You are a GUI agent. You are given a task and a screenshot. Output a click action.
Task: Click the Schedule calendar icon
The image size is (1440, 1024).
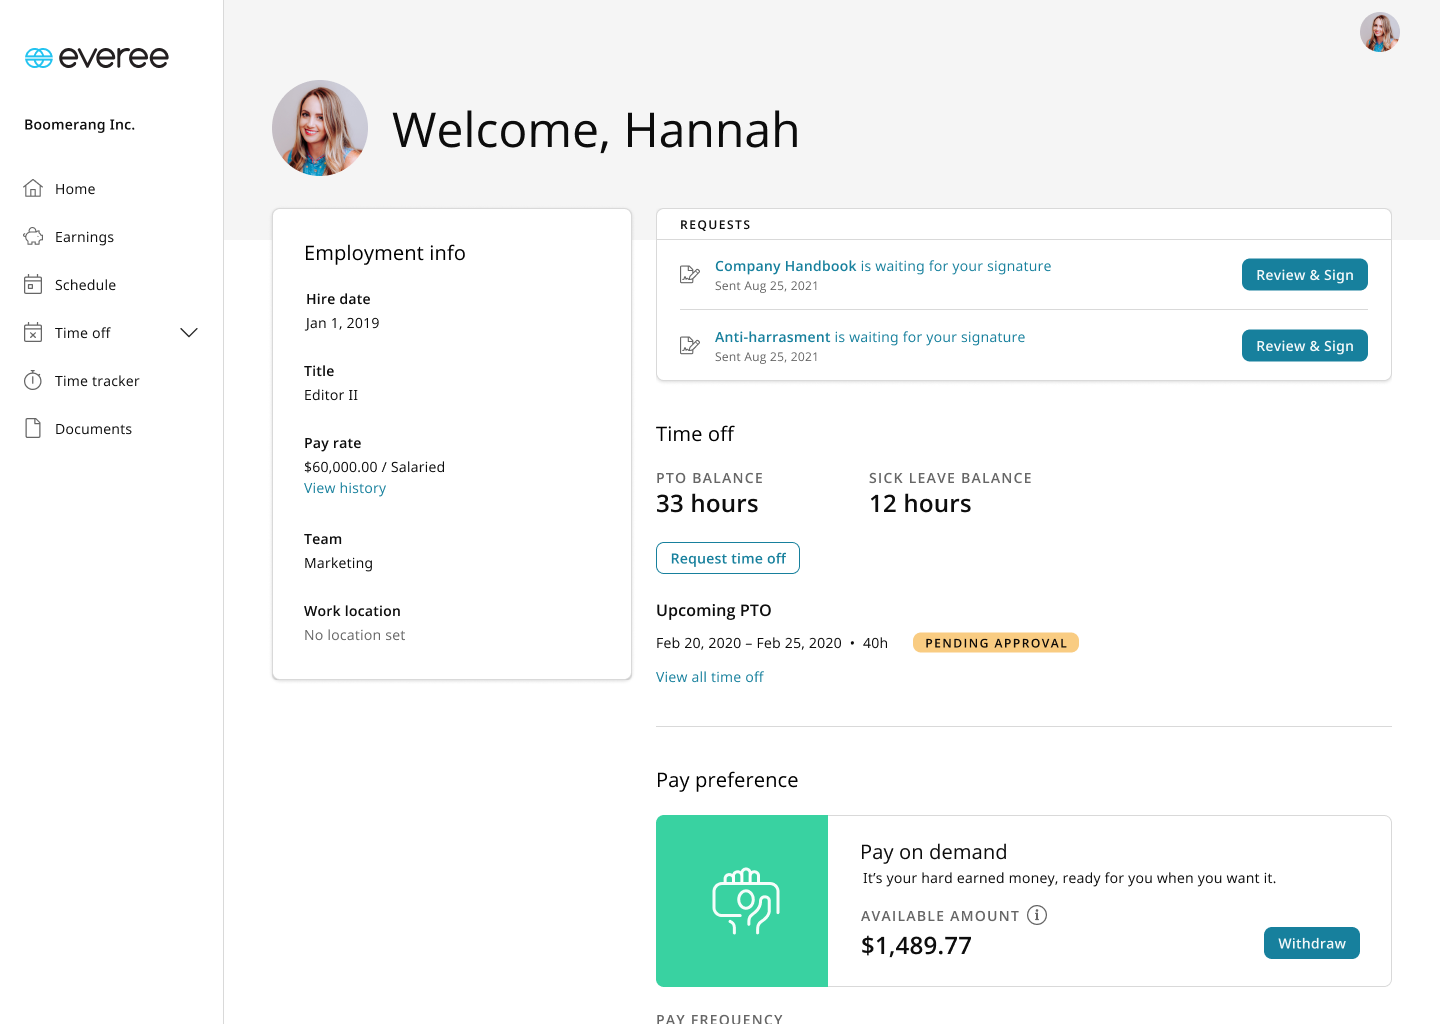click(x=33, y=284)
